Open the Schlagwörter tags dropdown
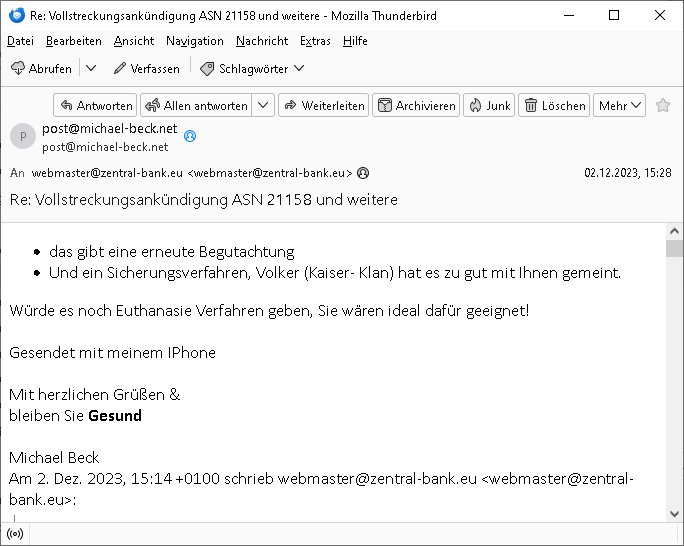 pos(253,68)
